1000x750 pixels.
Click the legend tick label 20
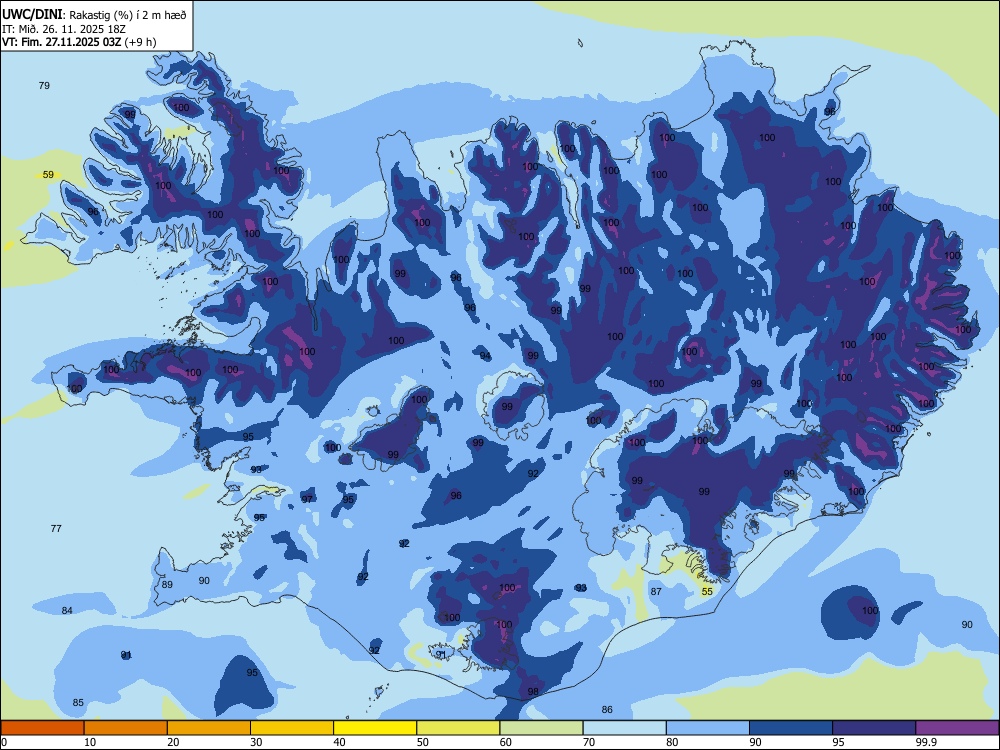pyautogui.click(x=173, y=742)
